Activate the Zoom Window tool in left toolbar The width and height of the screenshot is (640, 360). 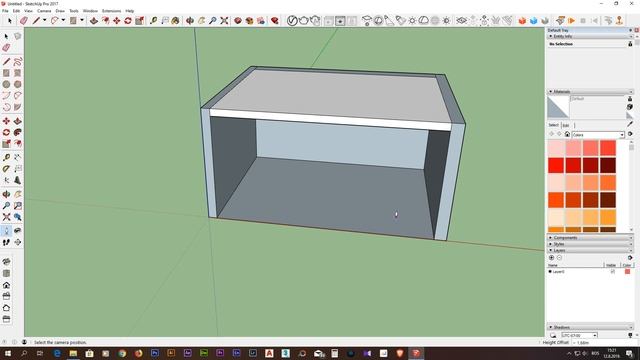point(18,206)
